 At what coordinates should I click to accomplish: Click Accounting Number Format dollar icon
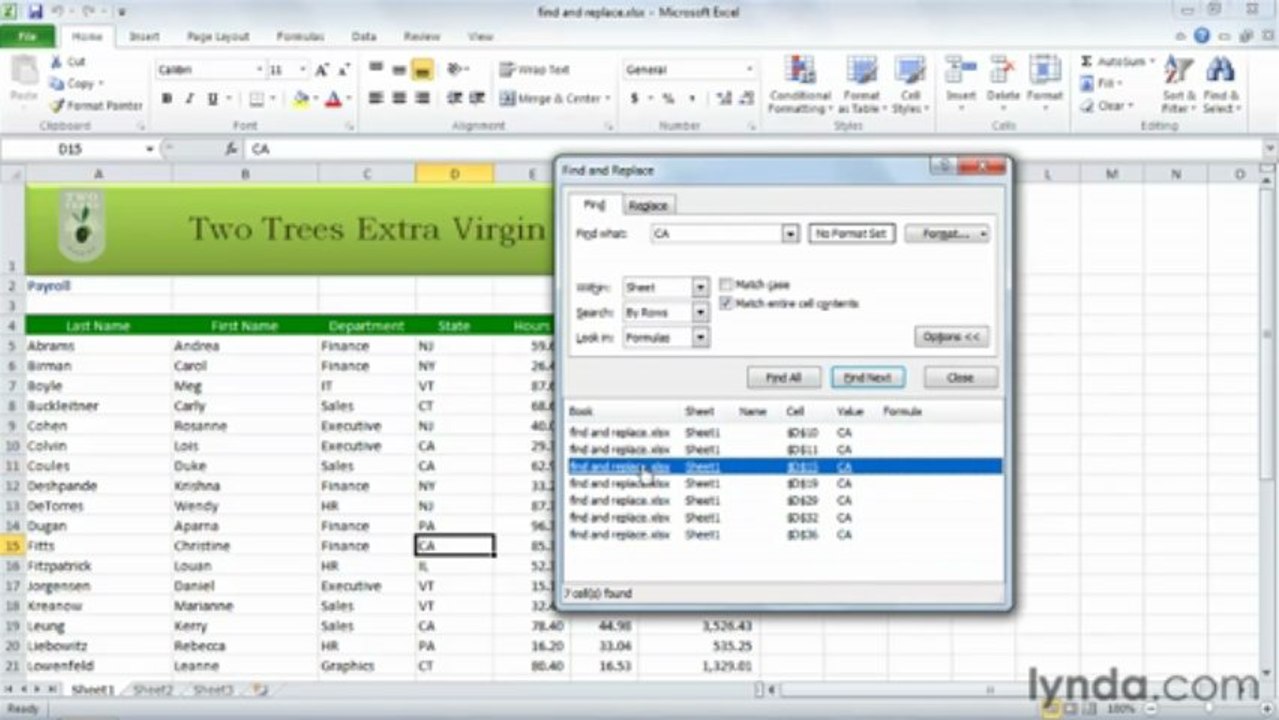(634, 99)
